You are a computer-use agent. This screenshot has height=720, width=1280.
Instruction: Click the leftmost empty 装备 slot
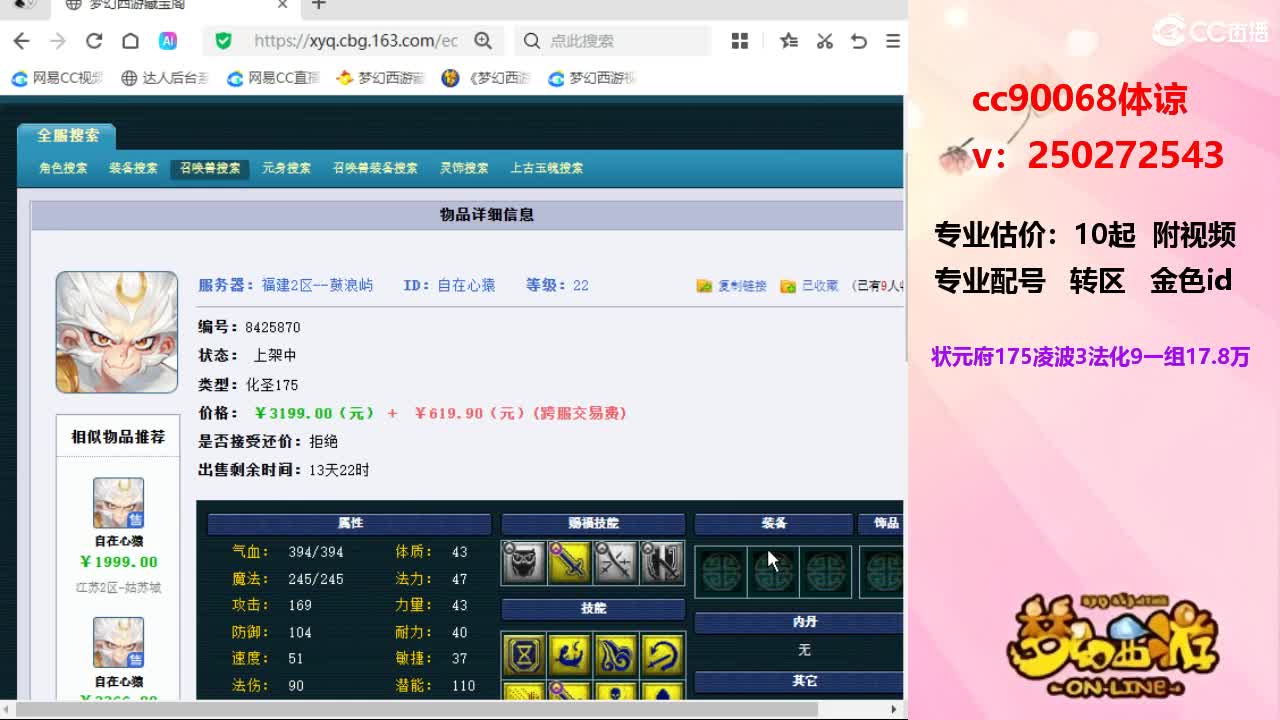(x=721, y=572)
